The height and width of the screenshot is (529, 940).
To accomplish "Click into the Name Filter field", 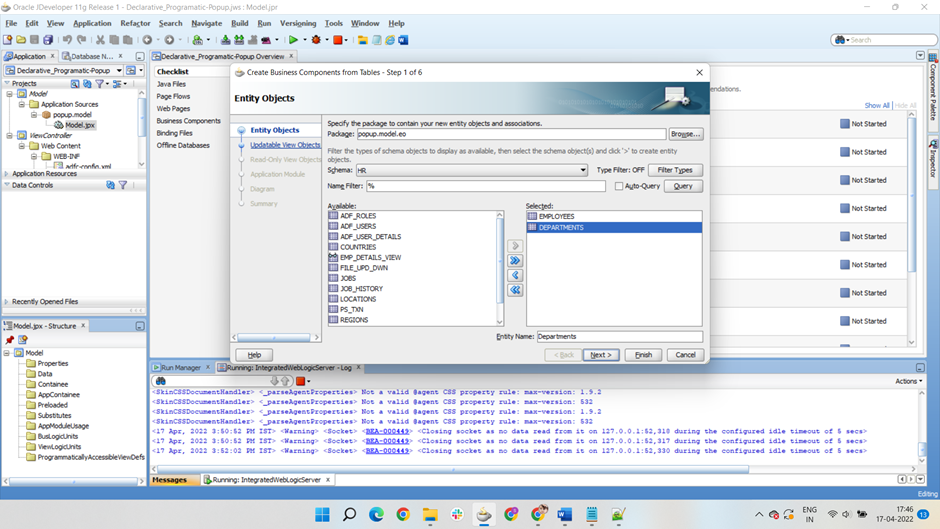I will click(486, 187).
